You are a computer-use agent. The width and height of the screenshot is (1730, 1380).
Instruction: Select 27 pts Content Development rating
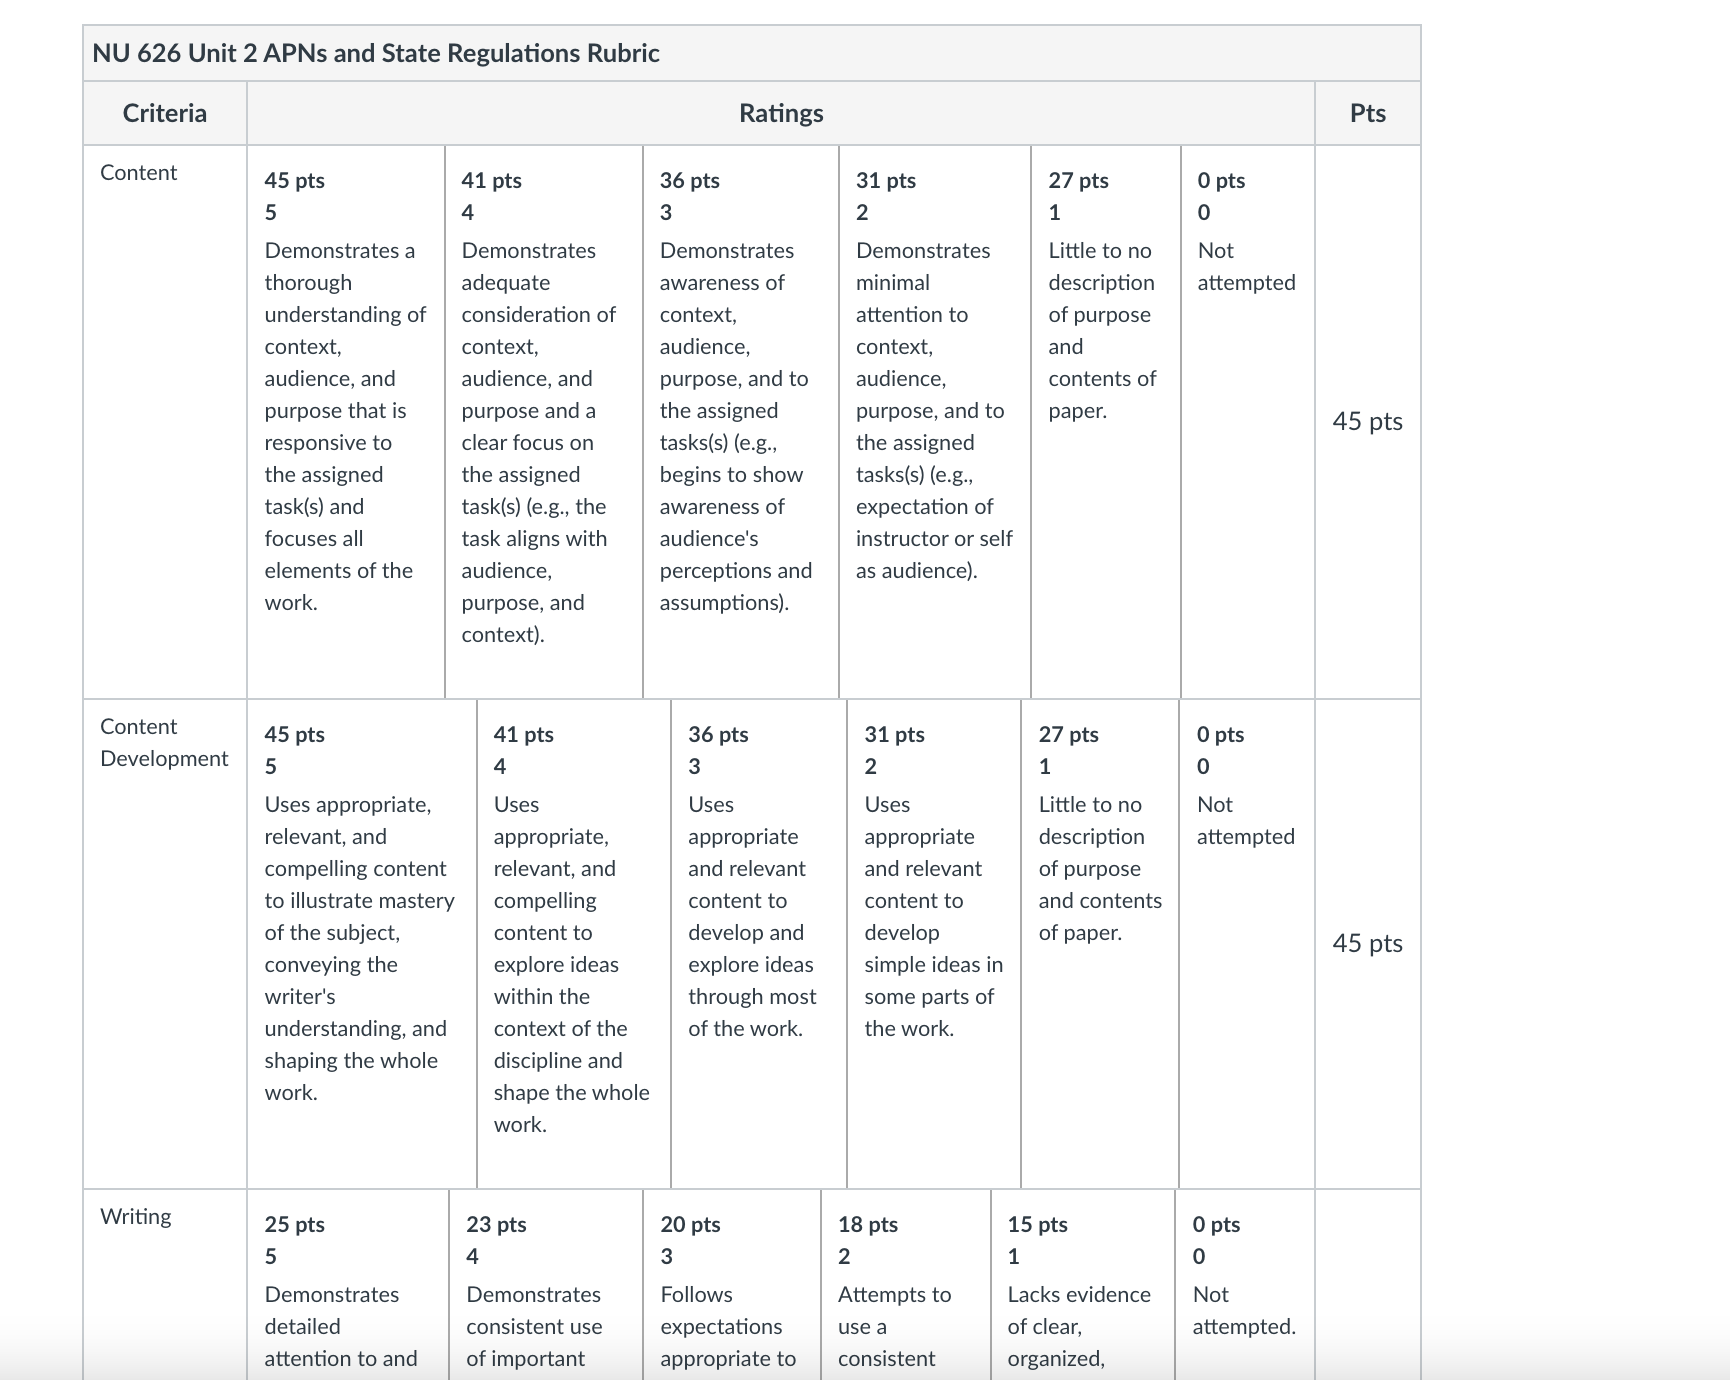pos(1100,943)
